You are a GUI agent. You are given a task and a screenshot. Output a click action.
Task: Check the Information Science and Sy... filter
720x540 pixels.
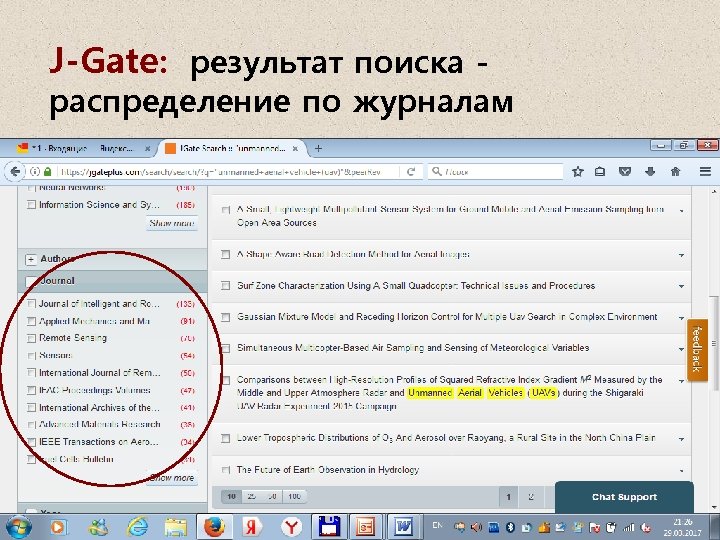pos(31,205)
